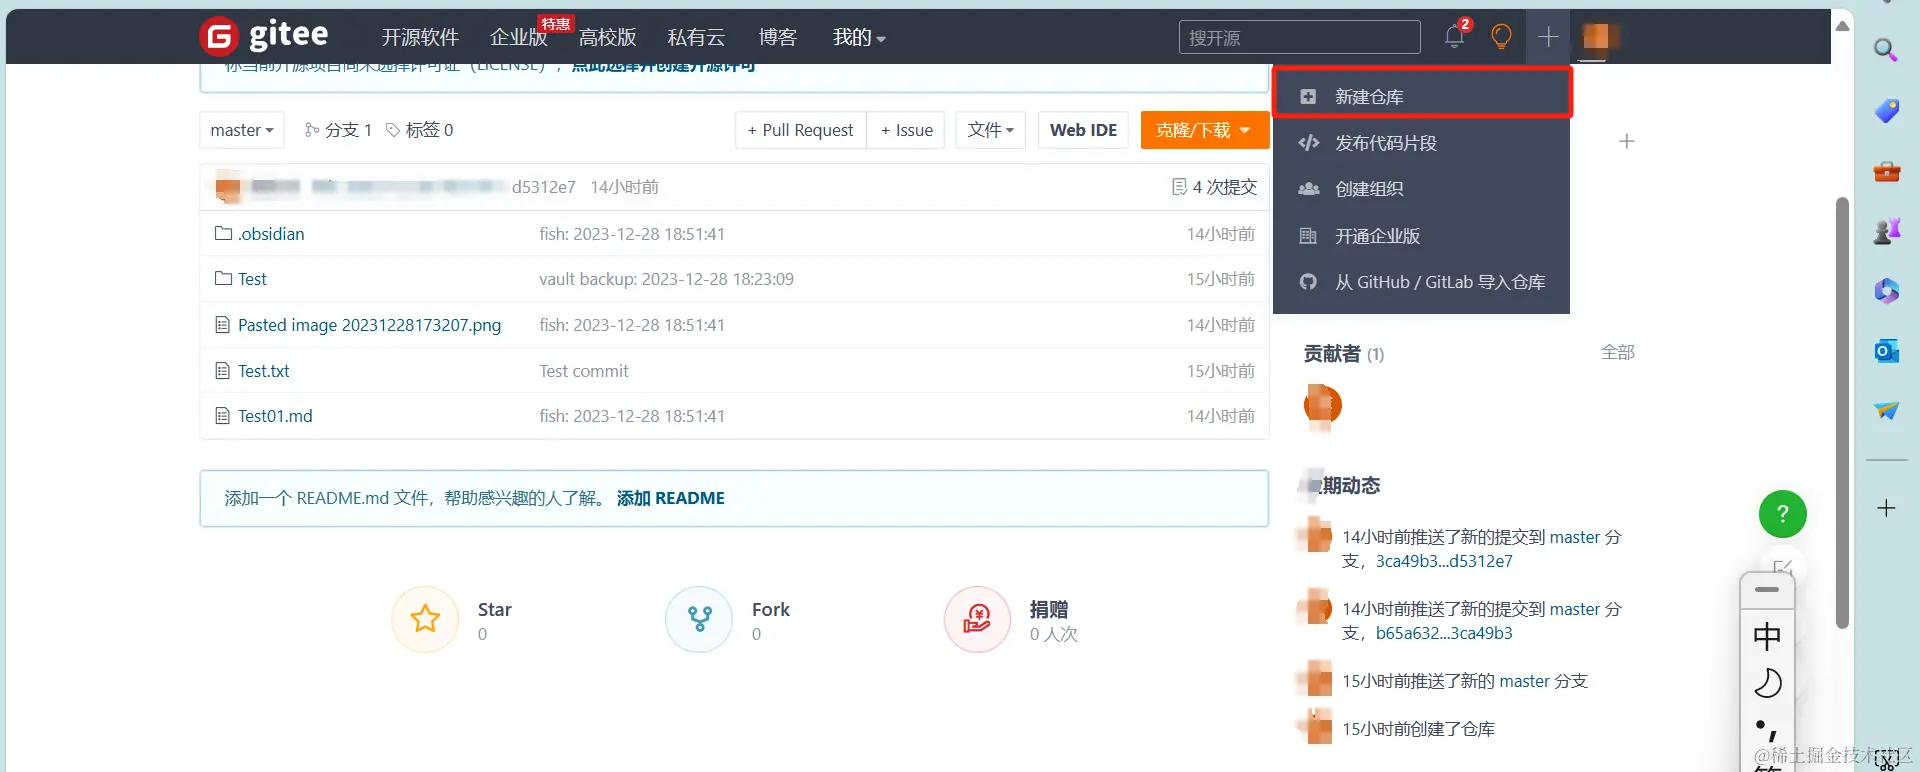Add a sidebar app with plus icon
1920x772 pixels.
coord(1886,508)
